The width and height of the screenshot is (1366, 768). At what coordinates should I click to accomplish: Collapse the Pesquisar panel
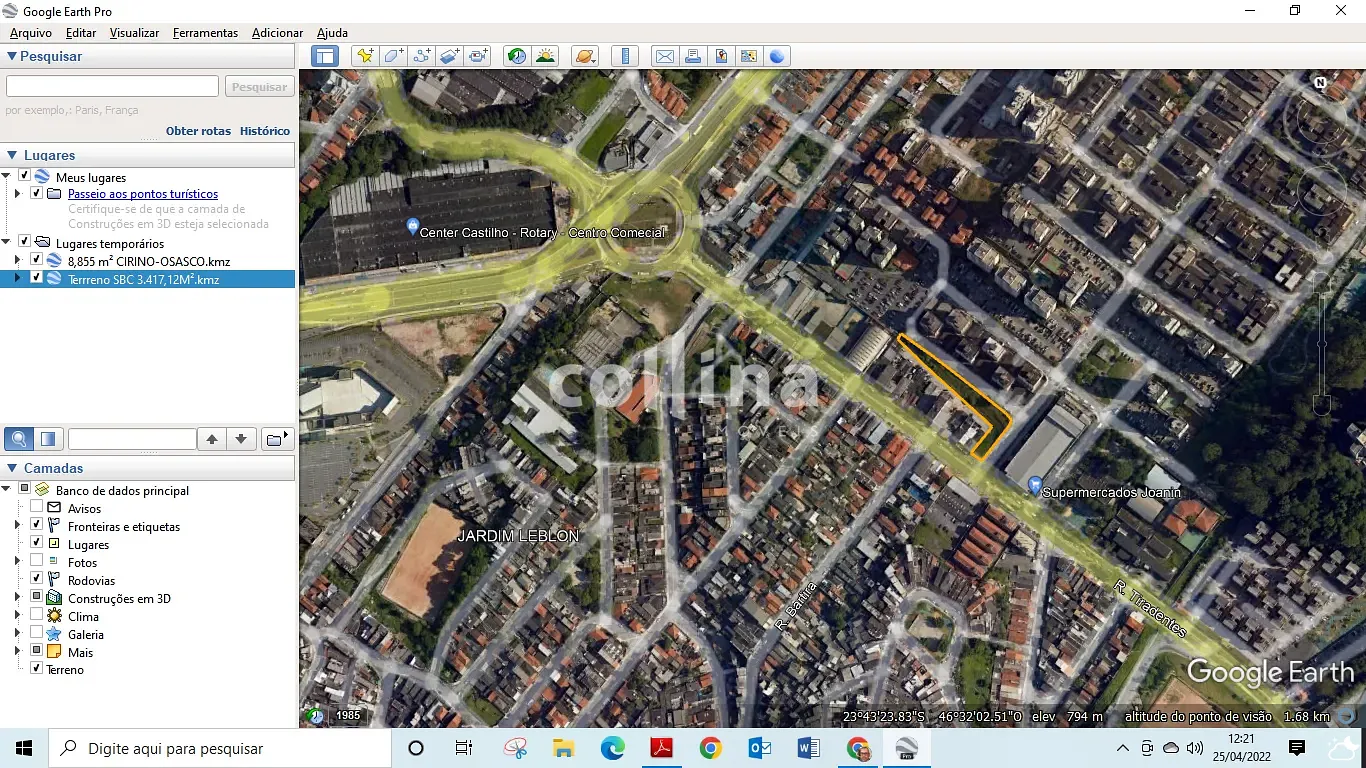click(12, 56)
